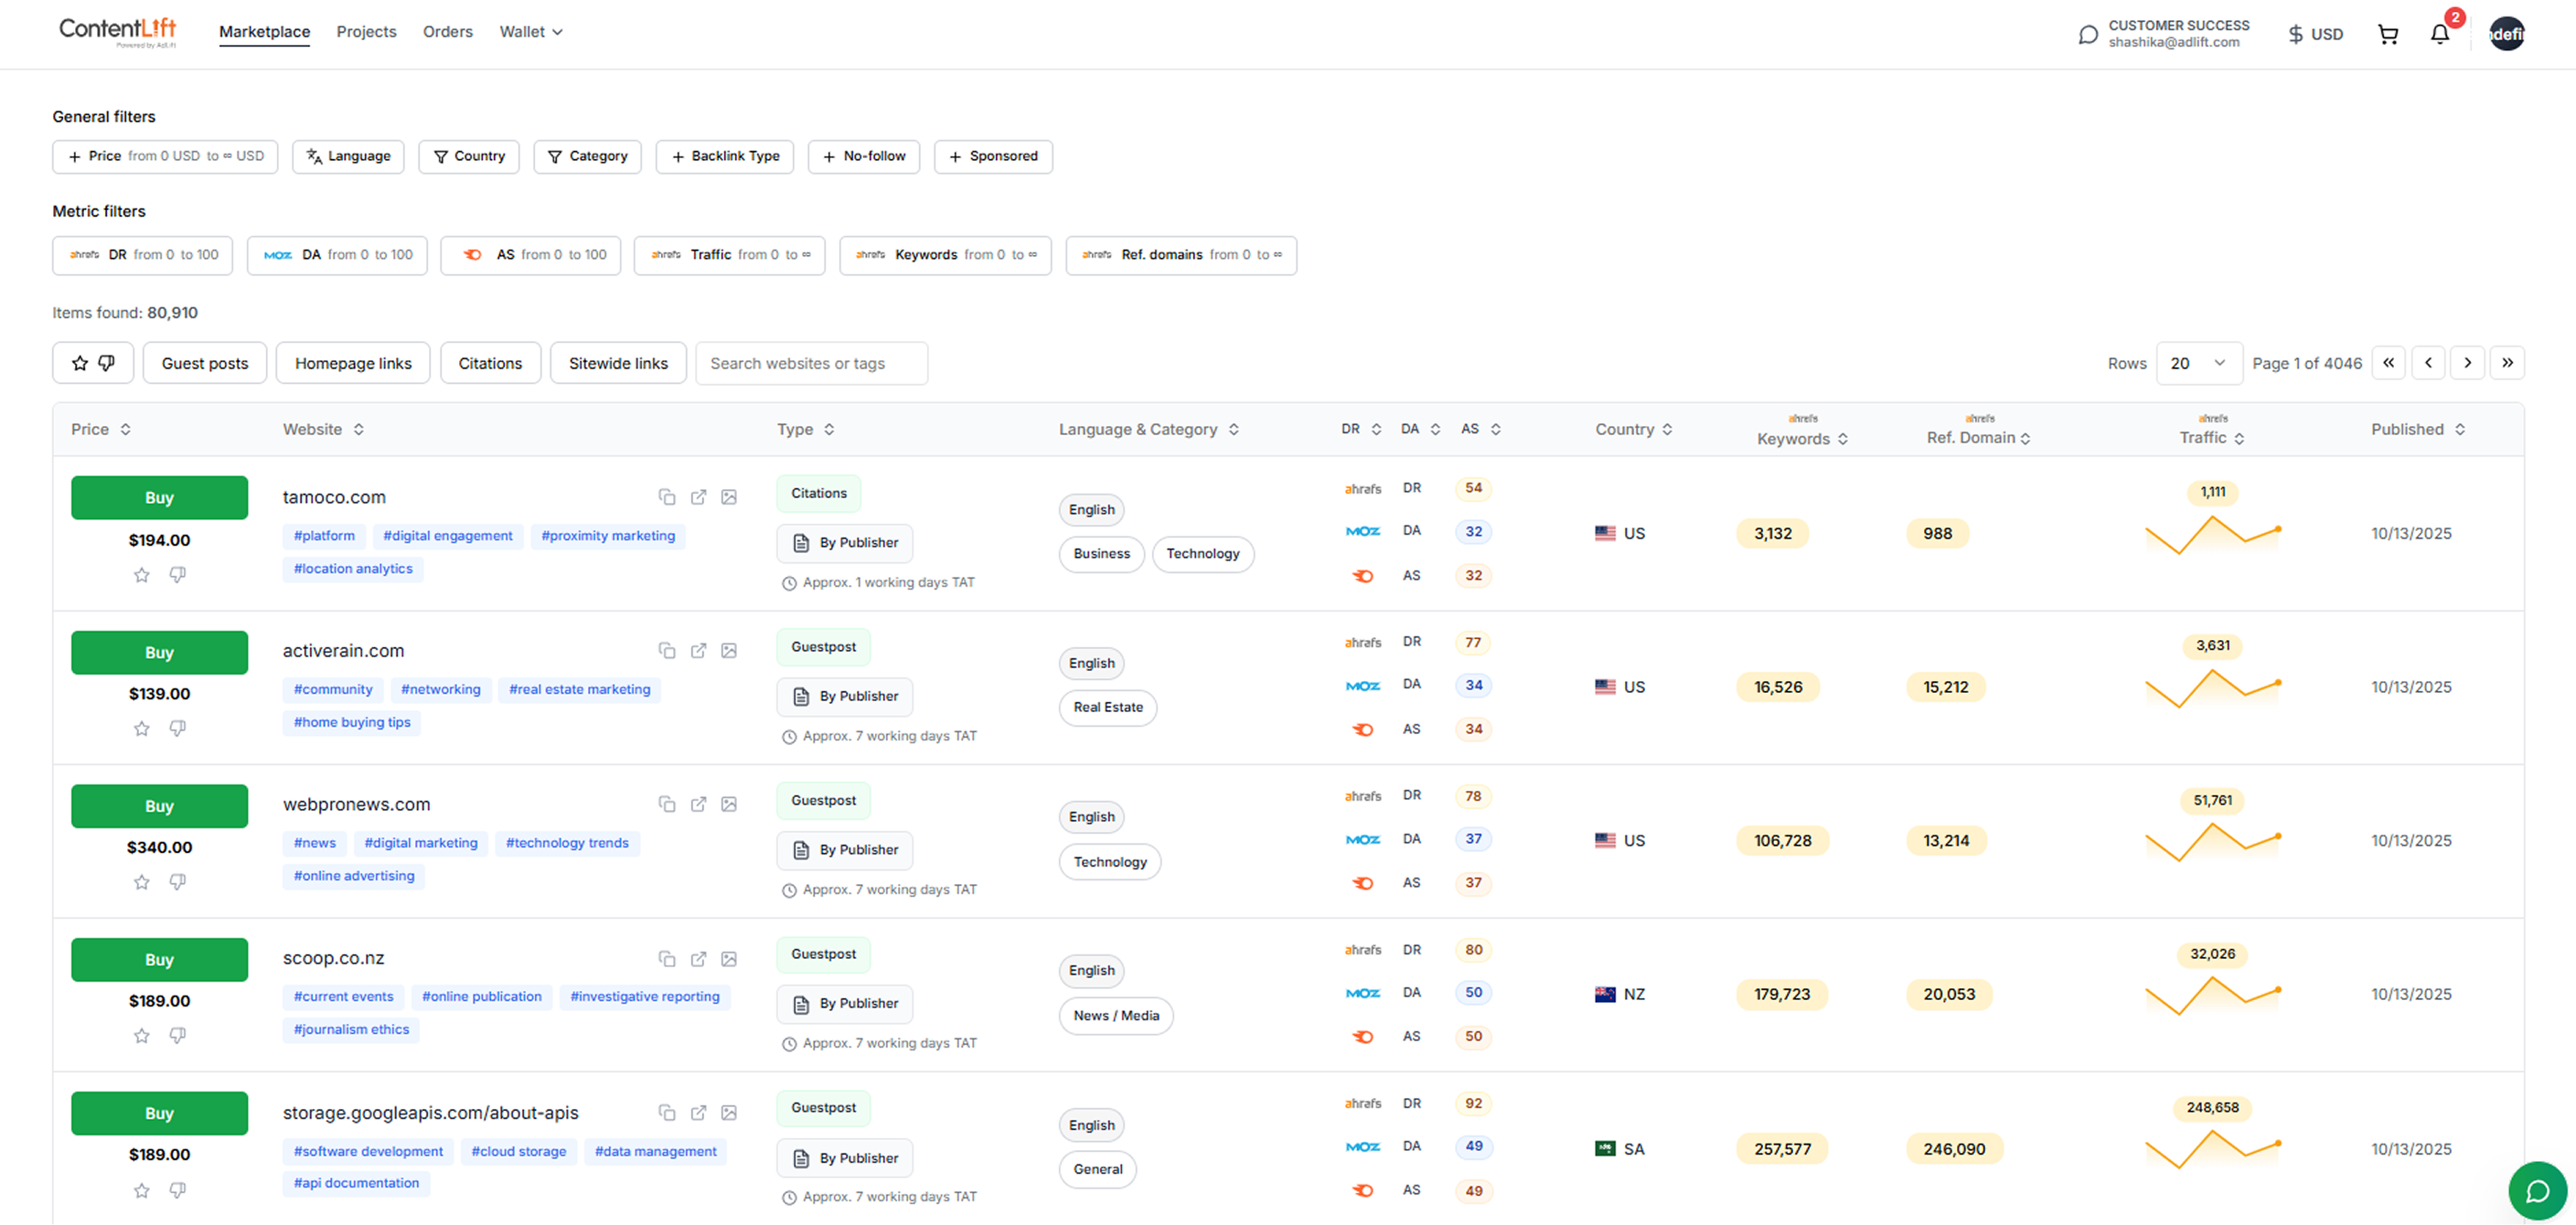Select the Guest posts tab
The image size is (2576, 1225).
(x=205, y=363)
